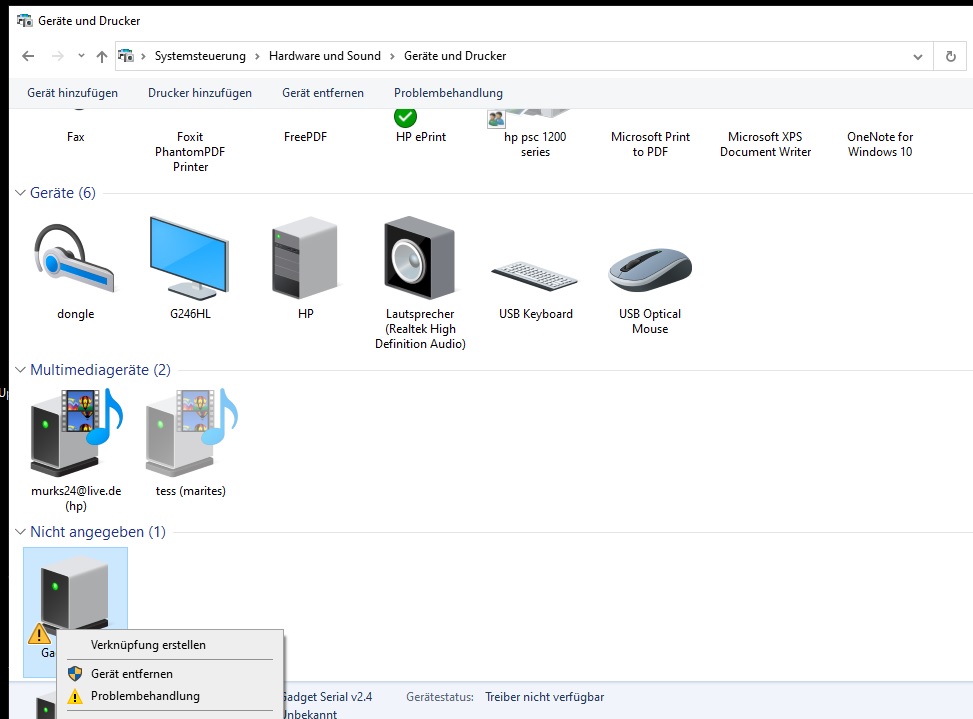The height and width of the screenshot is (719, 973).
Task: Select the HP computer tower device
Action: 305,258
